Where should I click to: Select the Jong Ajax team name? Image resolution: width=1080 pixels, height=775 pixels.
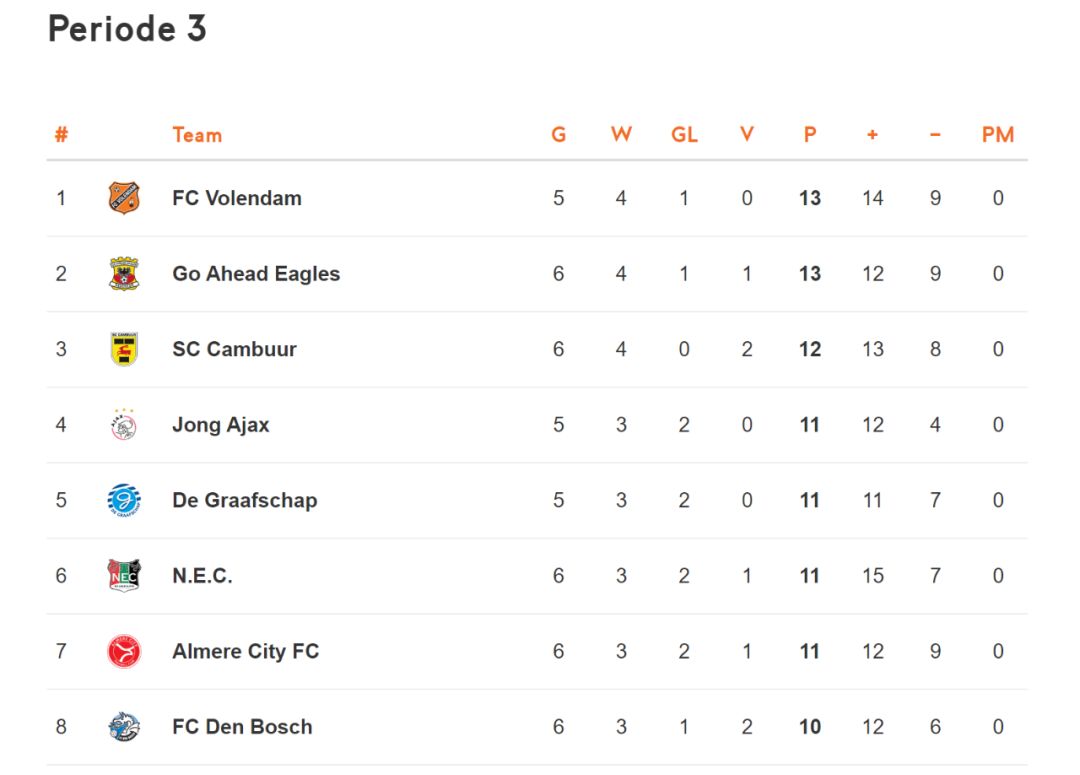221,425
